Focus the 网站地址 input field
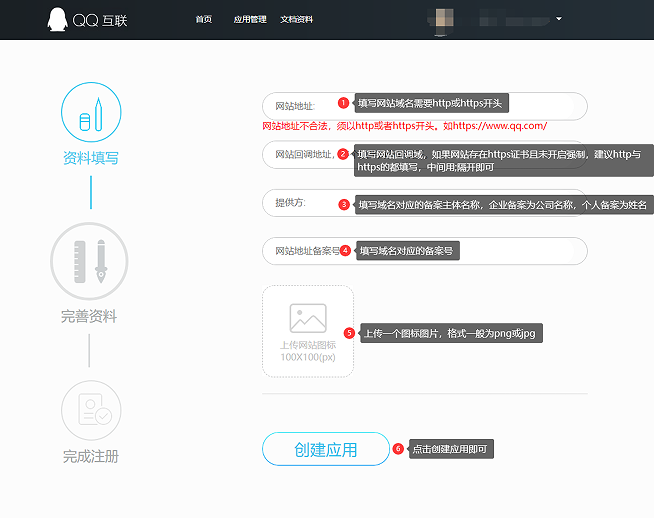Image resolution: width=654 pixels, height=518 pixels. (425, 106)
